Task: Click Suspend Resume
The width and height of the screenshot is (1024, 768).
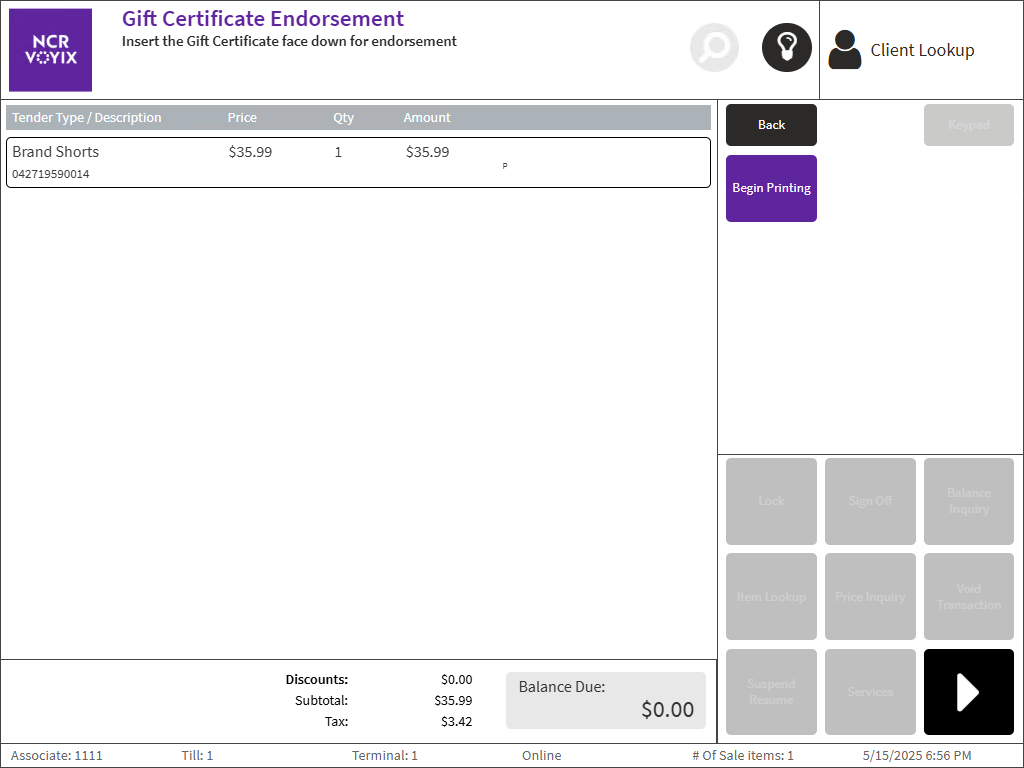Action: click(x=771, y=692)
